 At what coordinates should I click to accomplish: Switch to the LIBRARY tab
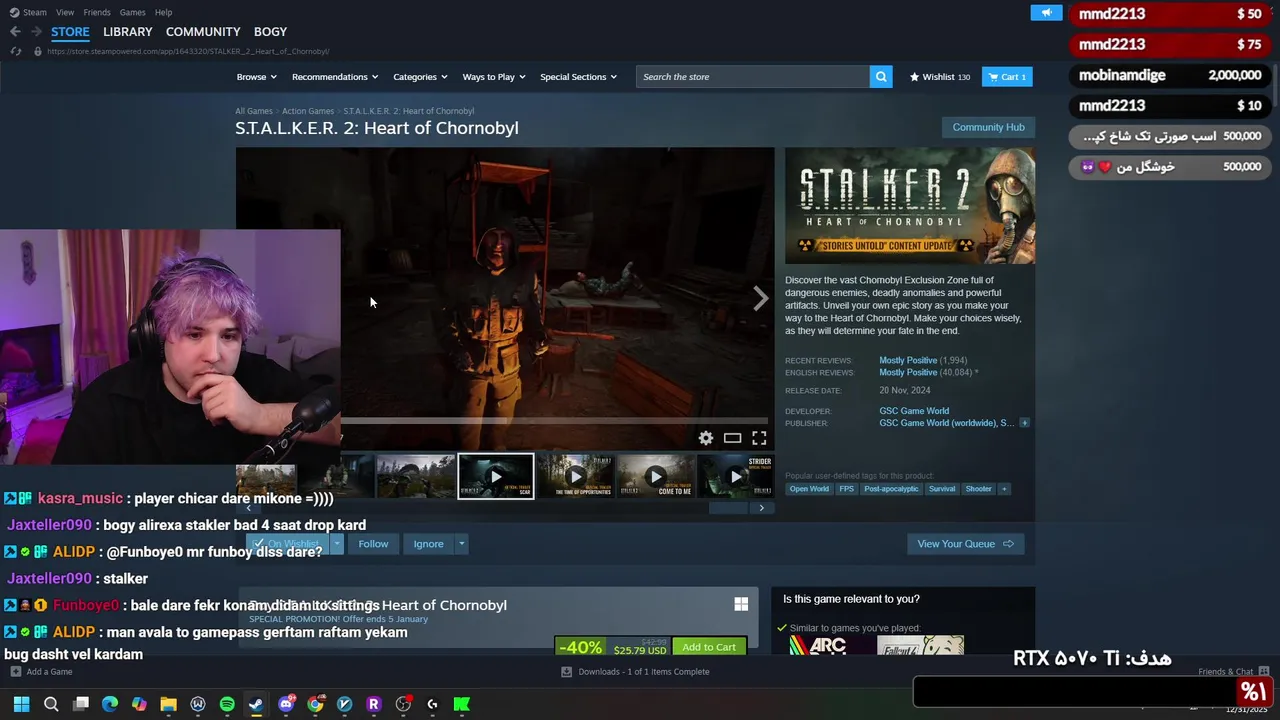click(128, 32)
